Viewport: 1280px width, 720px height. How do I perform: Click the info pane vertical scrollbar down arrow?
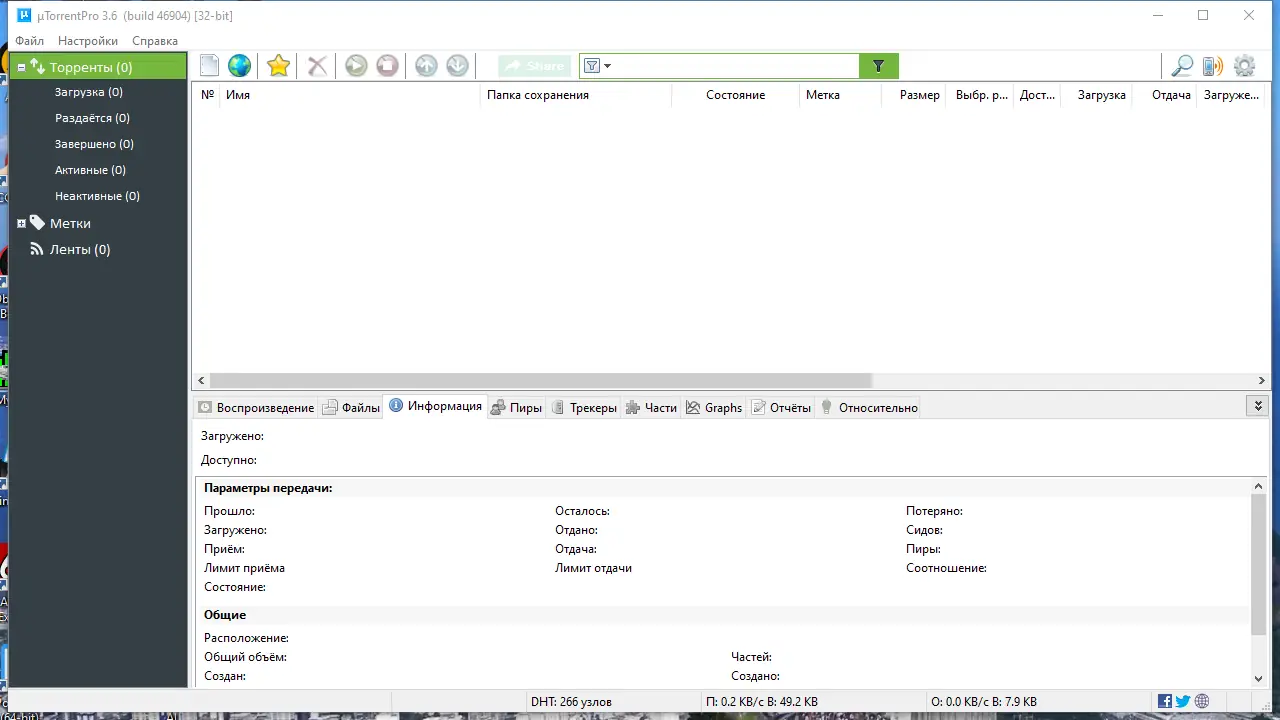(1259, 679)
